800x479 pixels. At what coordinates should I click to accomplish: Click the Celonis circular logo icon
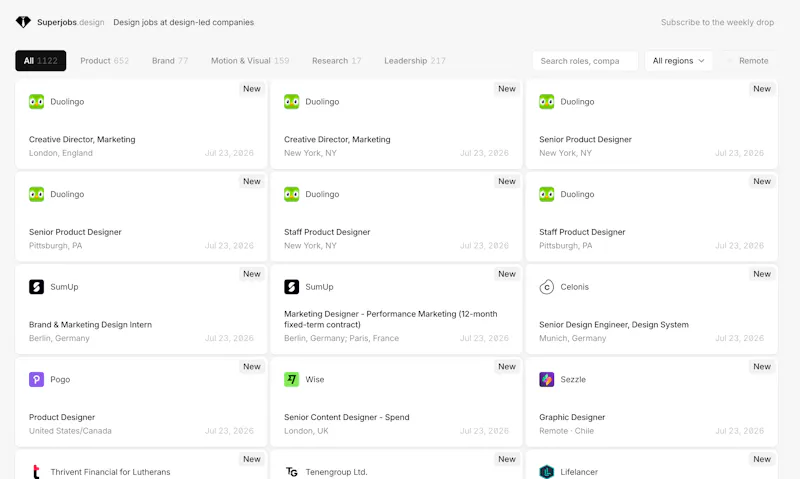(x=546, y=287)
